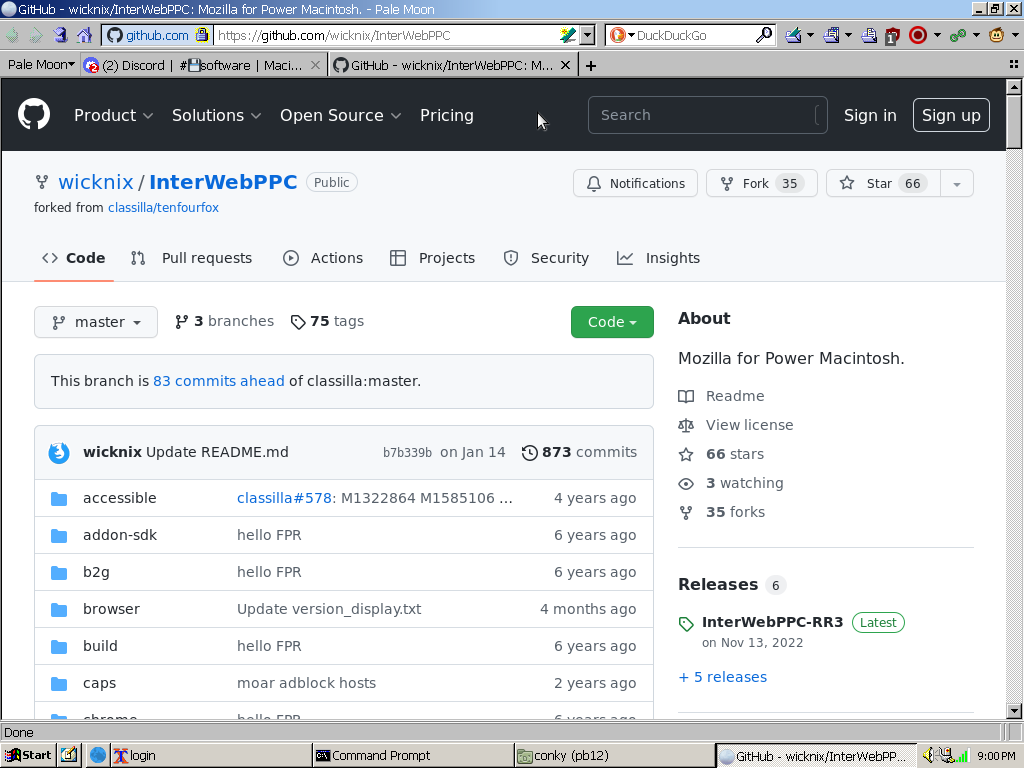This screenshot has width=1024, height=768.
Task: Open the star lists dropdown arrow
Action: [x=957, y=184]
